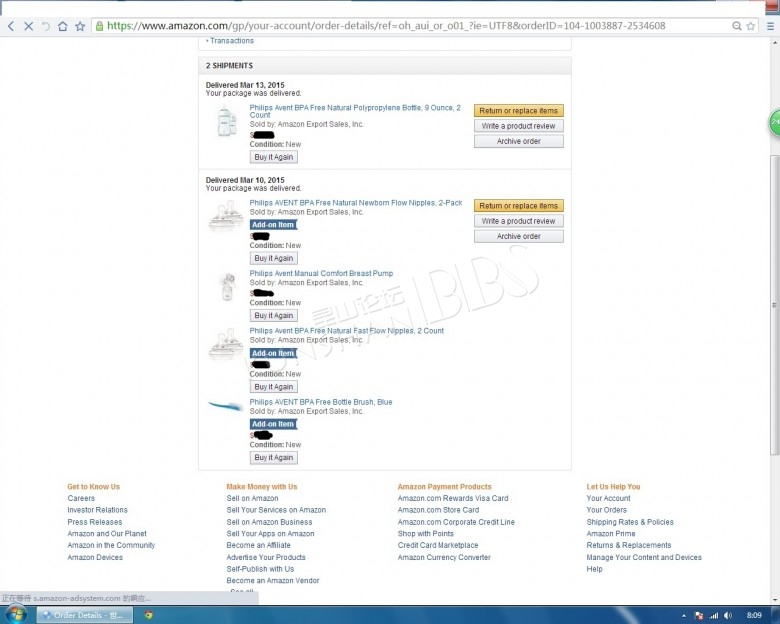Open the Windows Start button
This screenshot has width=780, height=624.
click(x=15, y=615)
